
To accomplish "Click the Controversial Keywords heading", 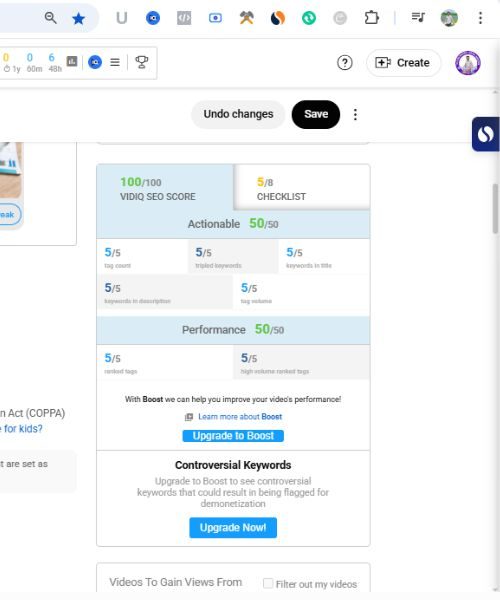I will [233, 465].
